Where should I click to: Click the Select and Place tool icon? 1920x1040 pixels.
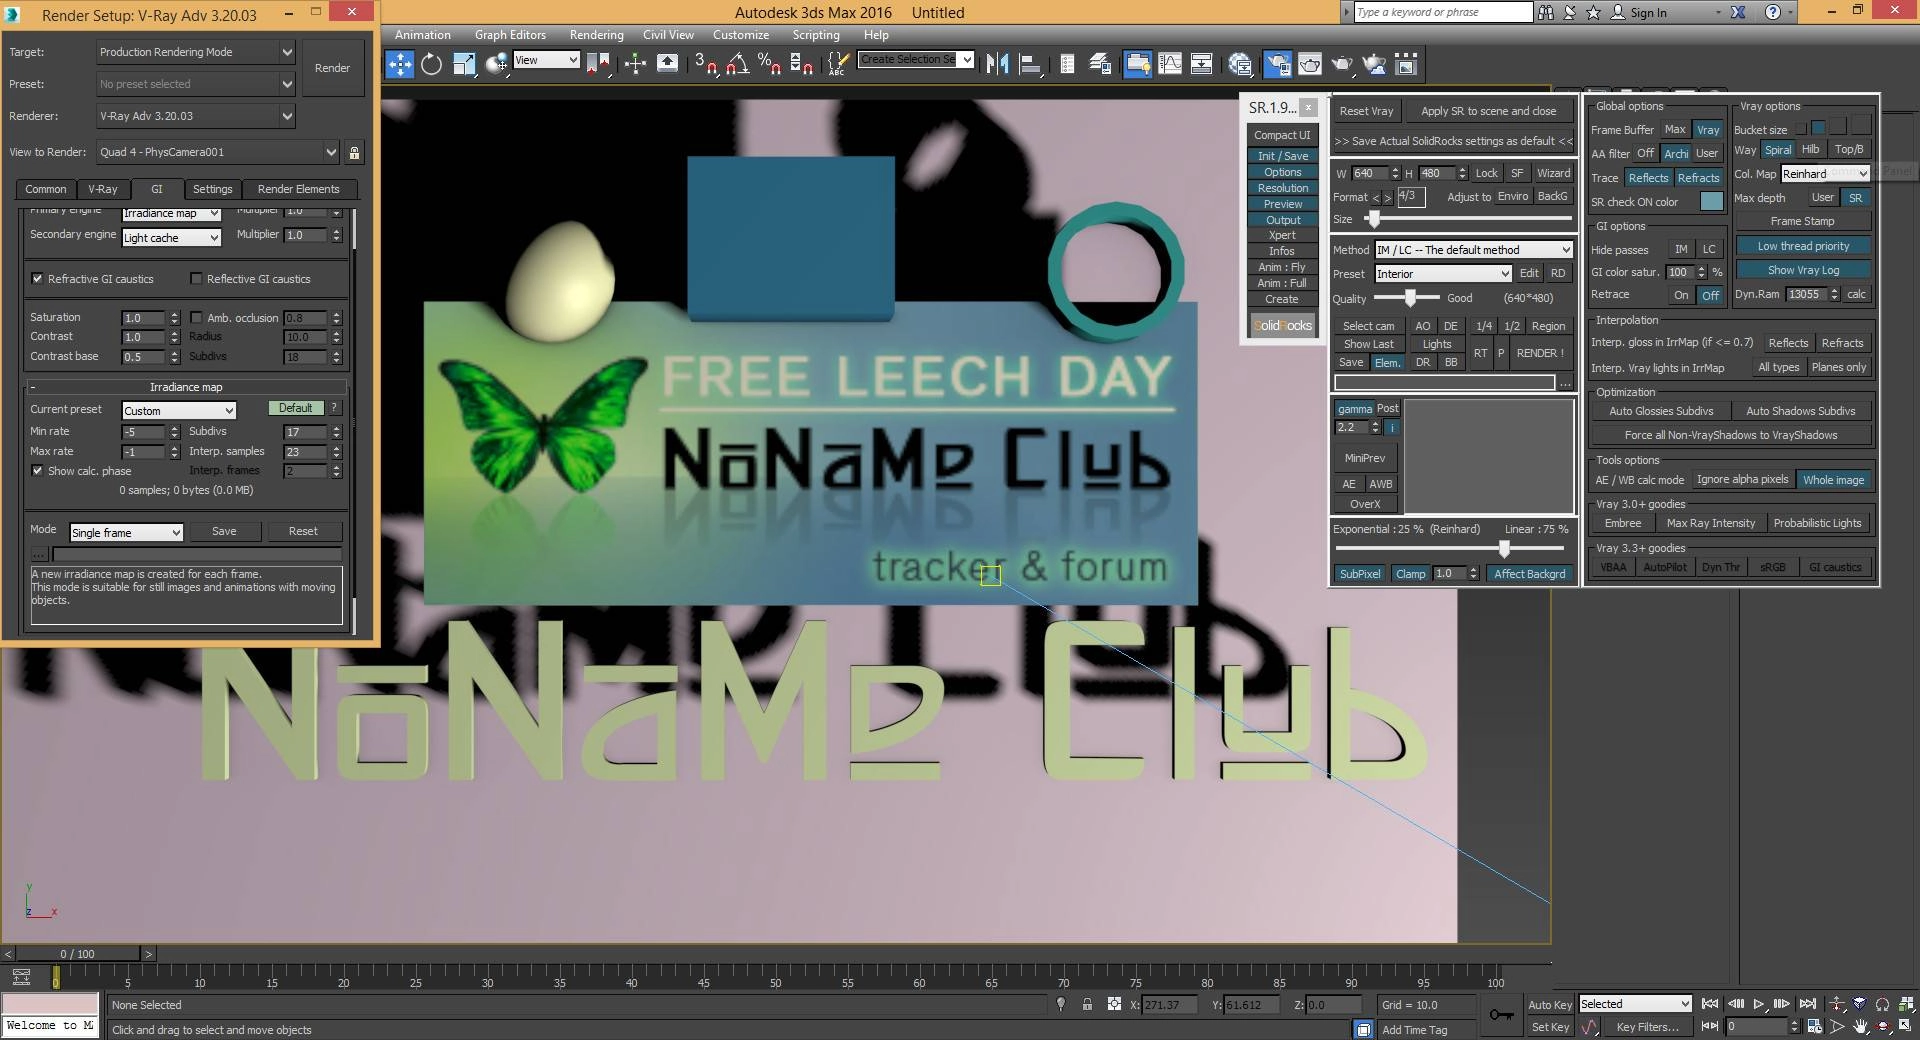click(496, 64)
